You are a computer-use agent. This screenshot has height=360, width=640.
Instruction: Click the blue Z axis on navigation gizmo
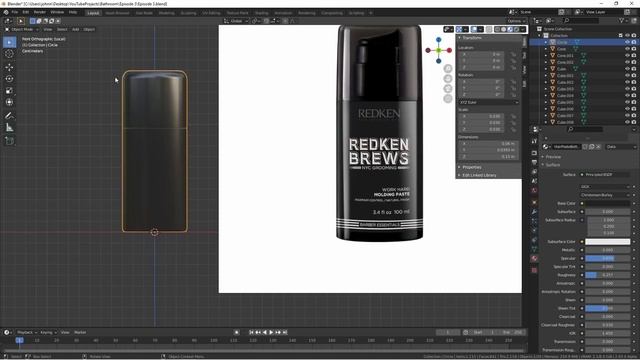coord(438,40)
